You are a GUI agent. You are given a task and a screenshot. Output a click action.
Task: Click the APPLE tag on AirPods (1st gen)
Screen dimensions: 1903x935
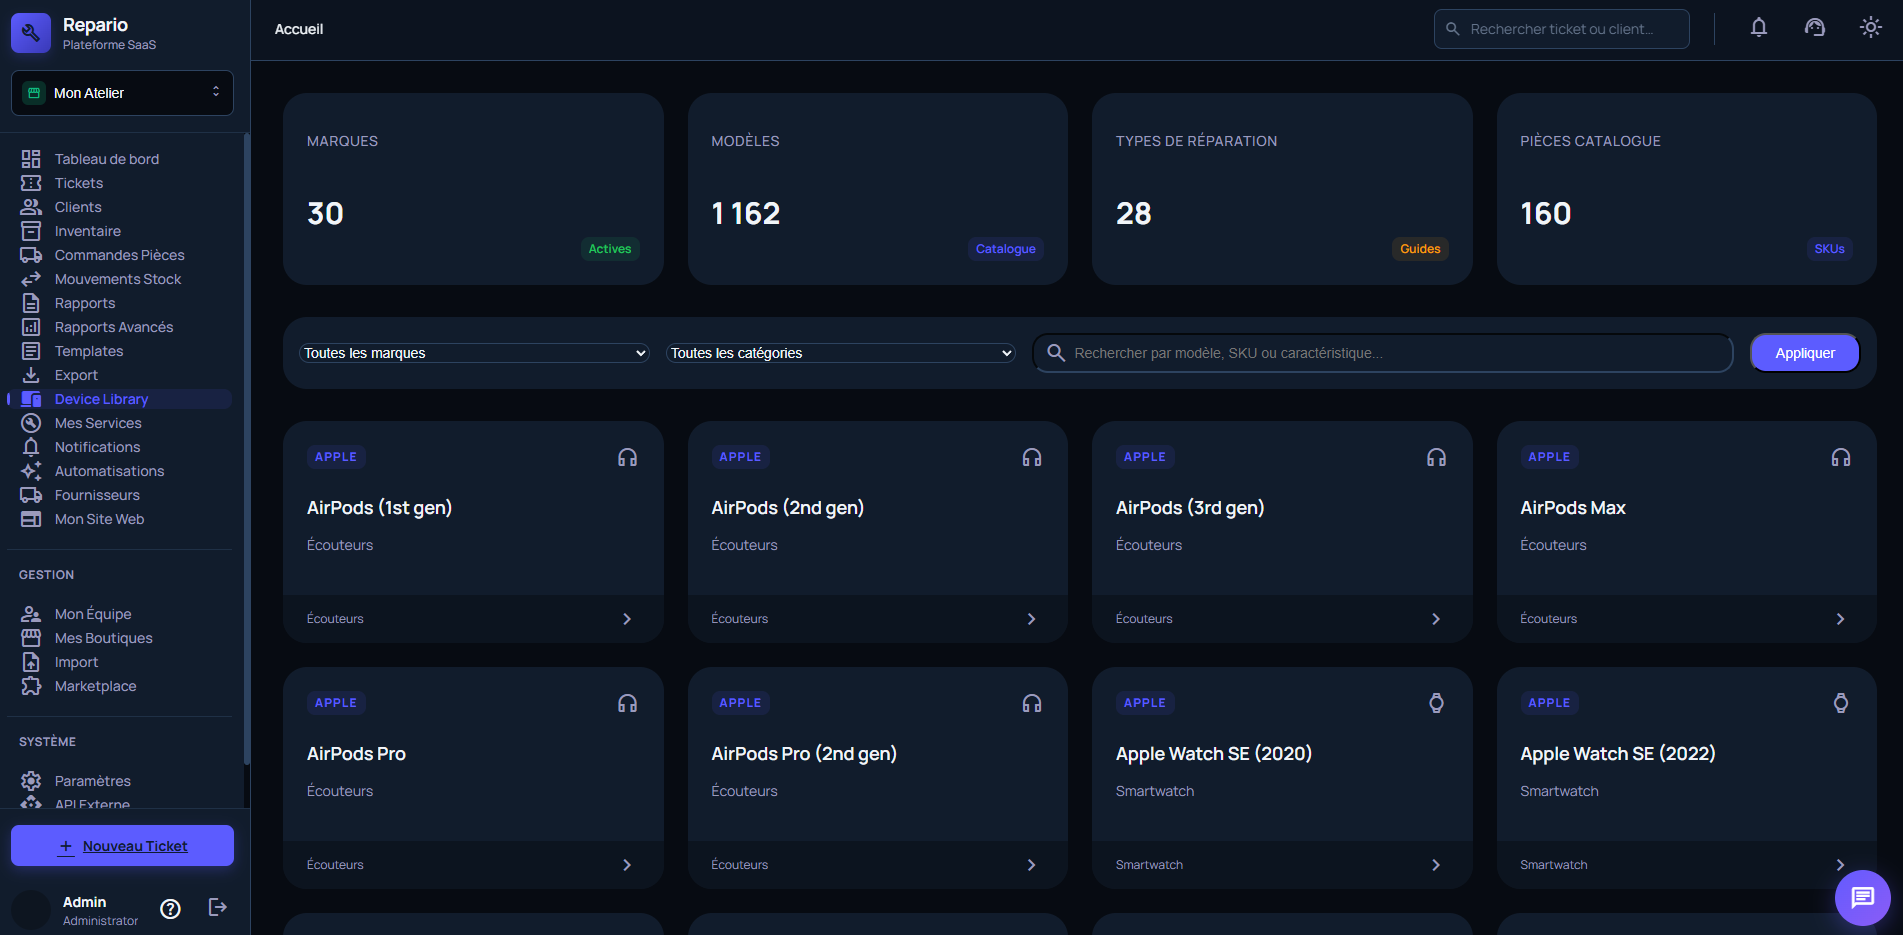336,457
